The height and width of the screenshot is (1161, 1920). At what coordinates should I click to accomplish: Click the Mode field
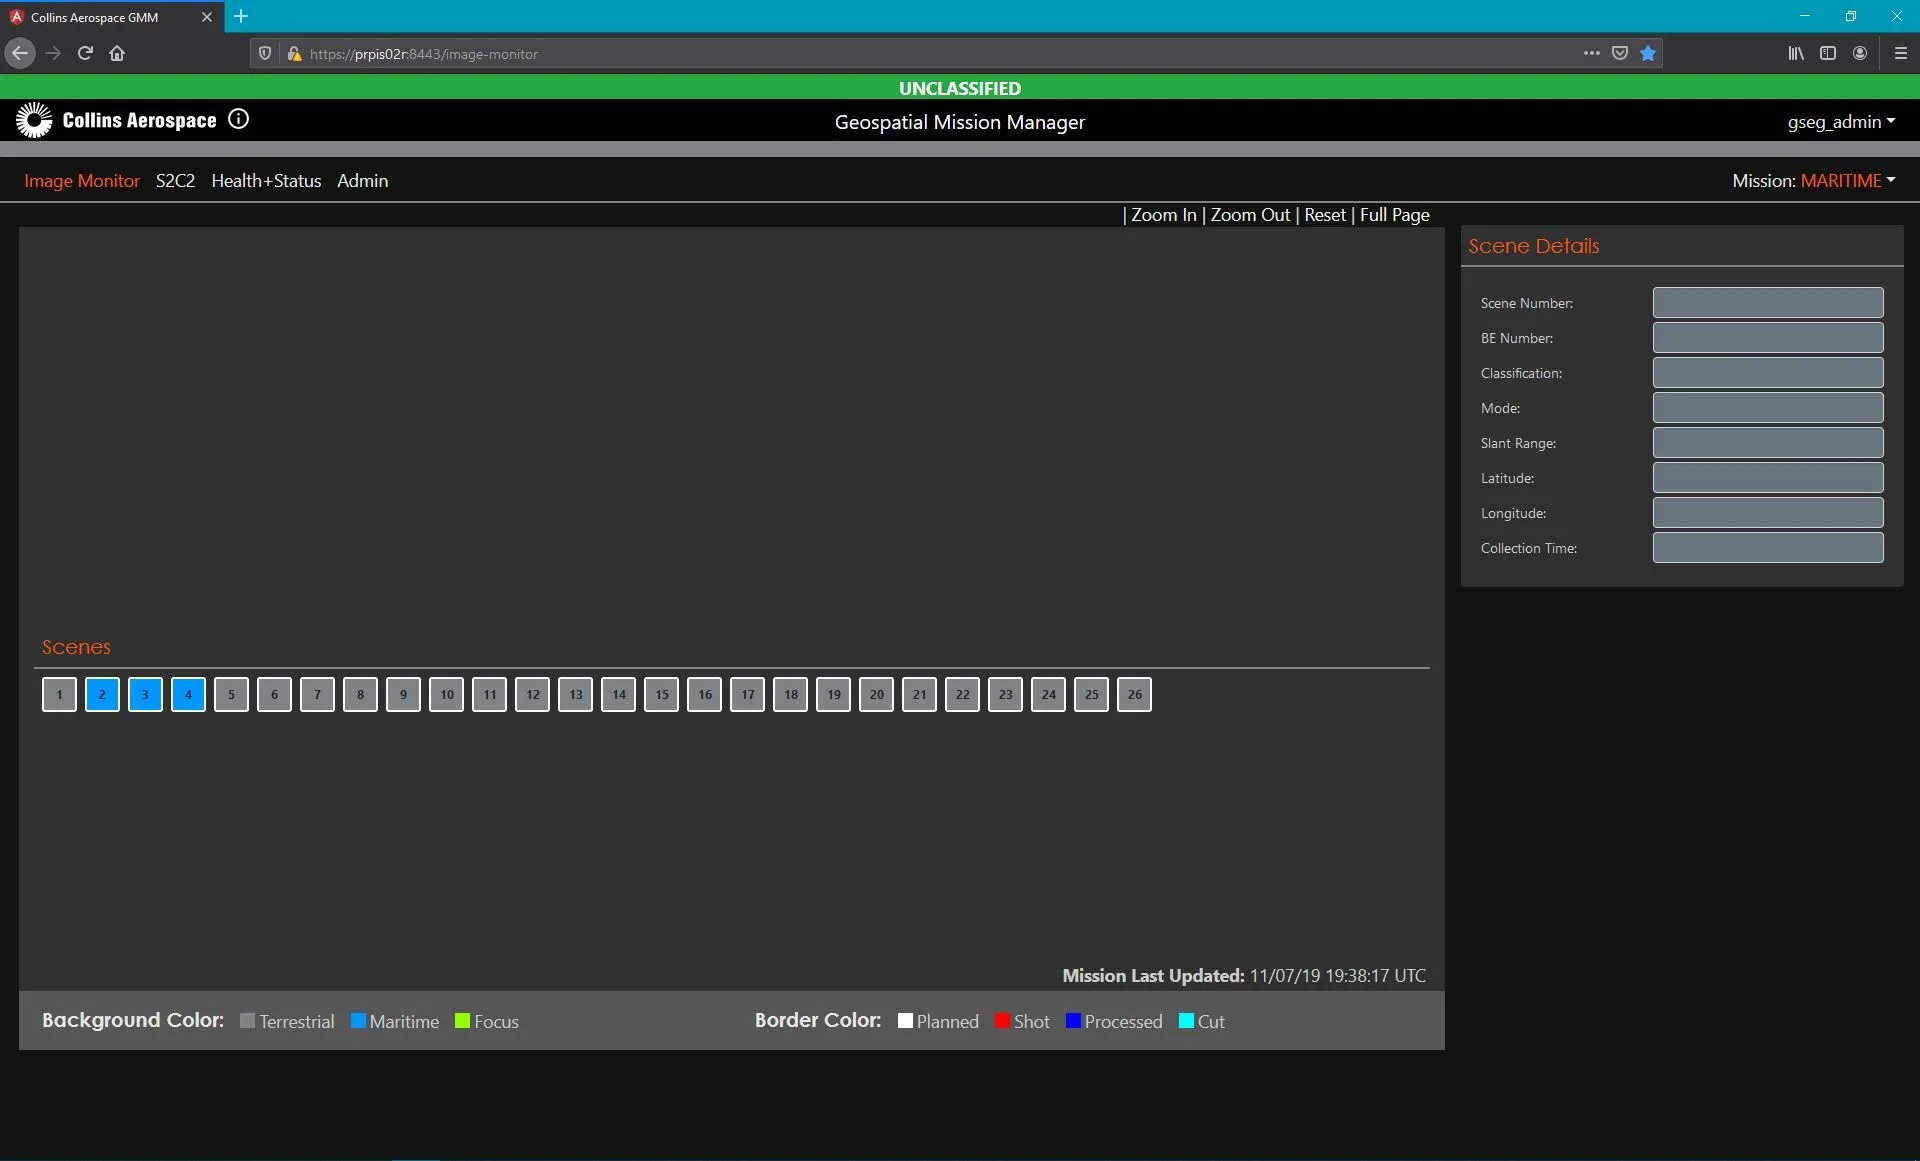pyautogui.click(x=1767, y=408)
